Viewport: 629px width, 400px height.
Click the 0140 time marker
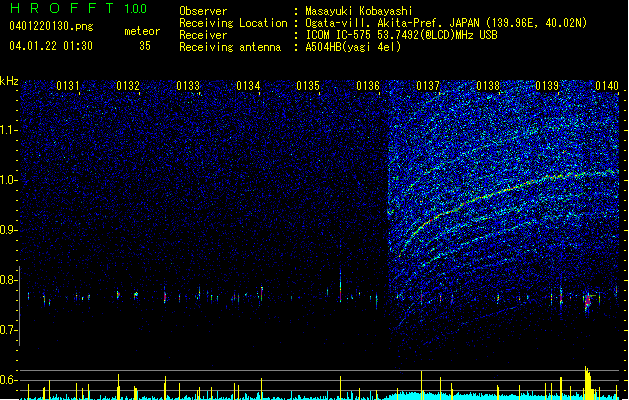point(607,86)
